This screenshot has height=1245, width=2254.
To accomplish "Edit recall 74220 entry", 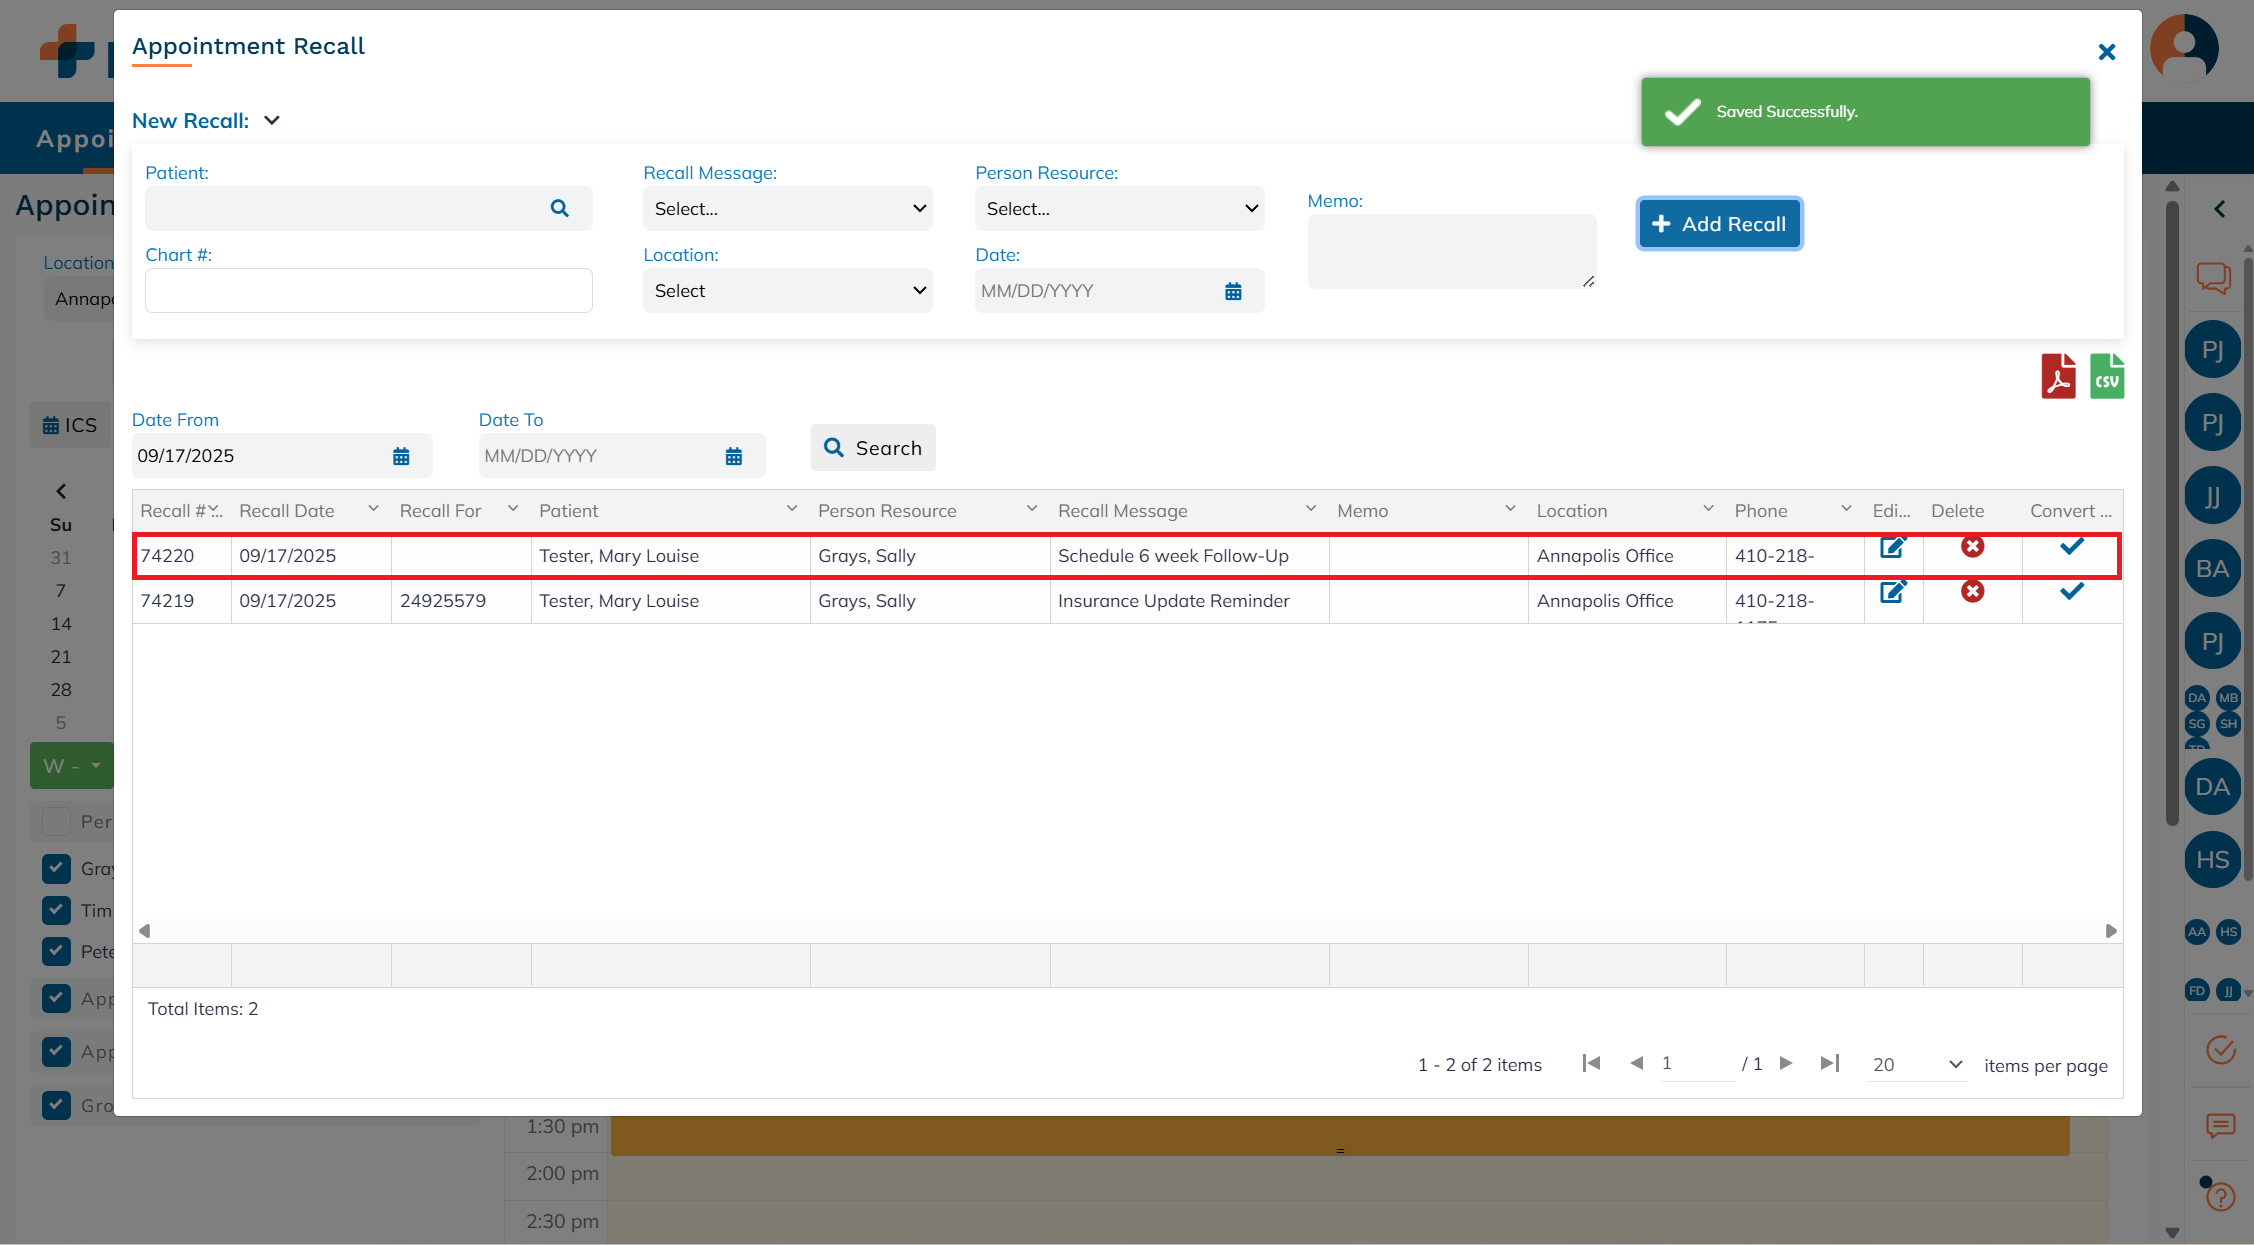I will point(1892,548).
